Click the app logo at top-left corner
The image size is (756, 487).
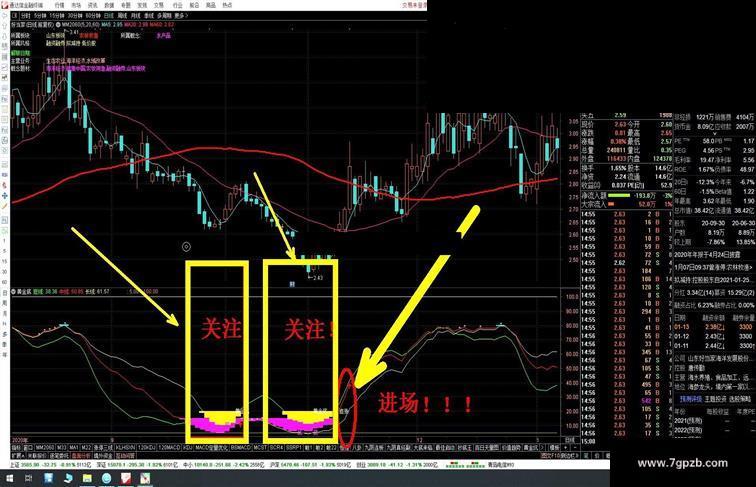(5, 5)
